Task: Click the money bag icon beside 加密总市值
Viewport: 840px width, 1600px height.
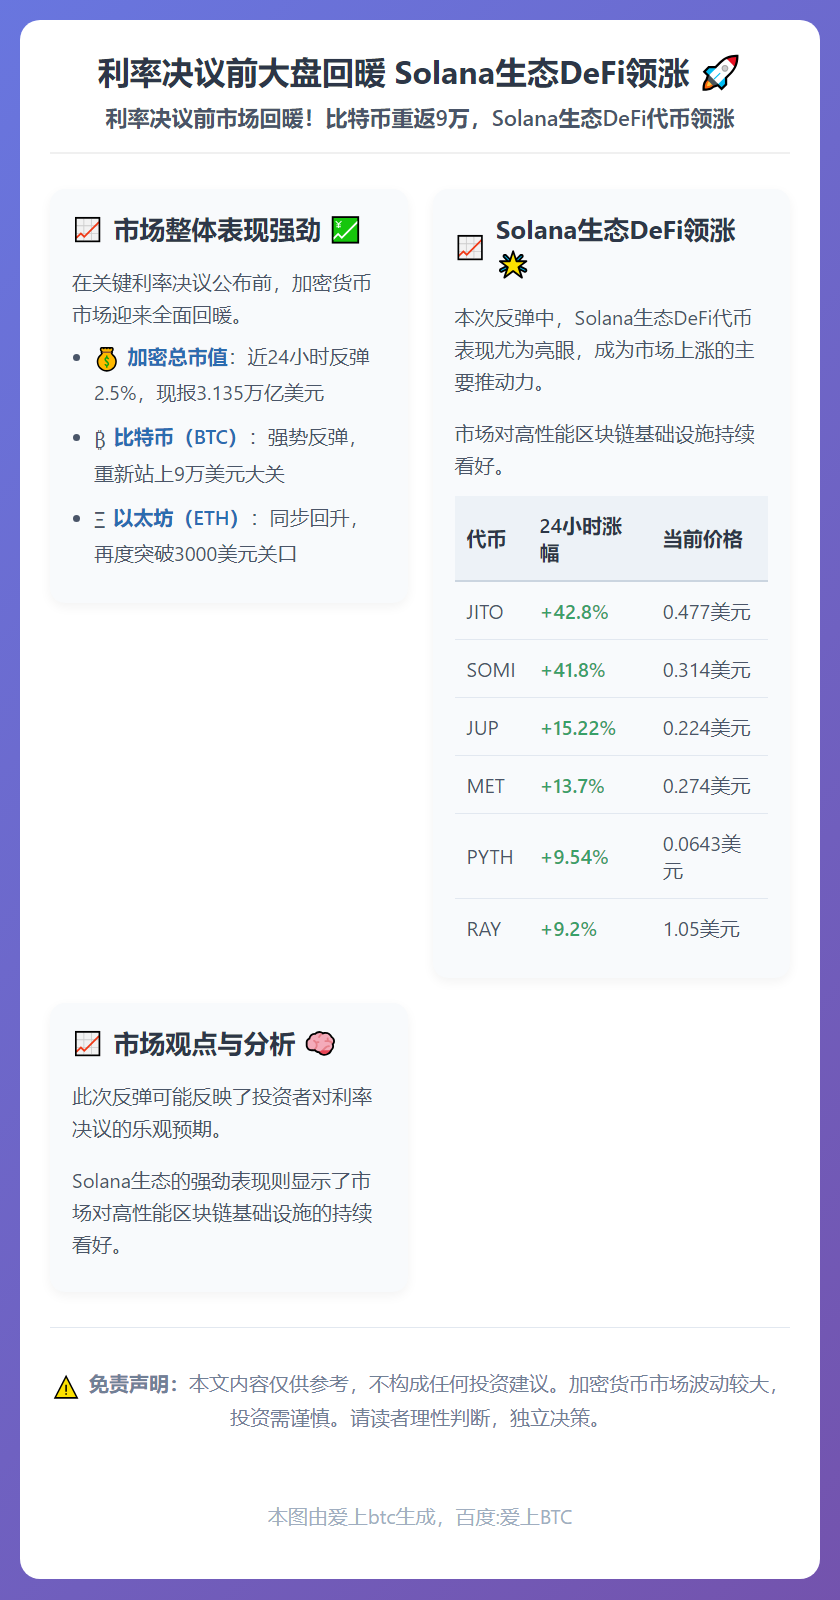Action: click(107, 358)
